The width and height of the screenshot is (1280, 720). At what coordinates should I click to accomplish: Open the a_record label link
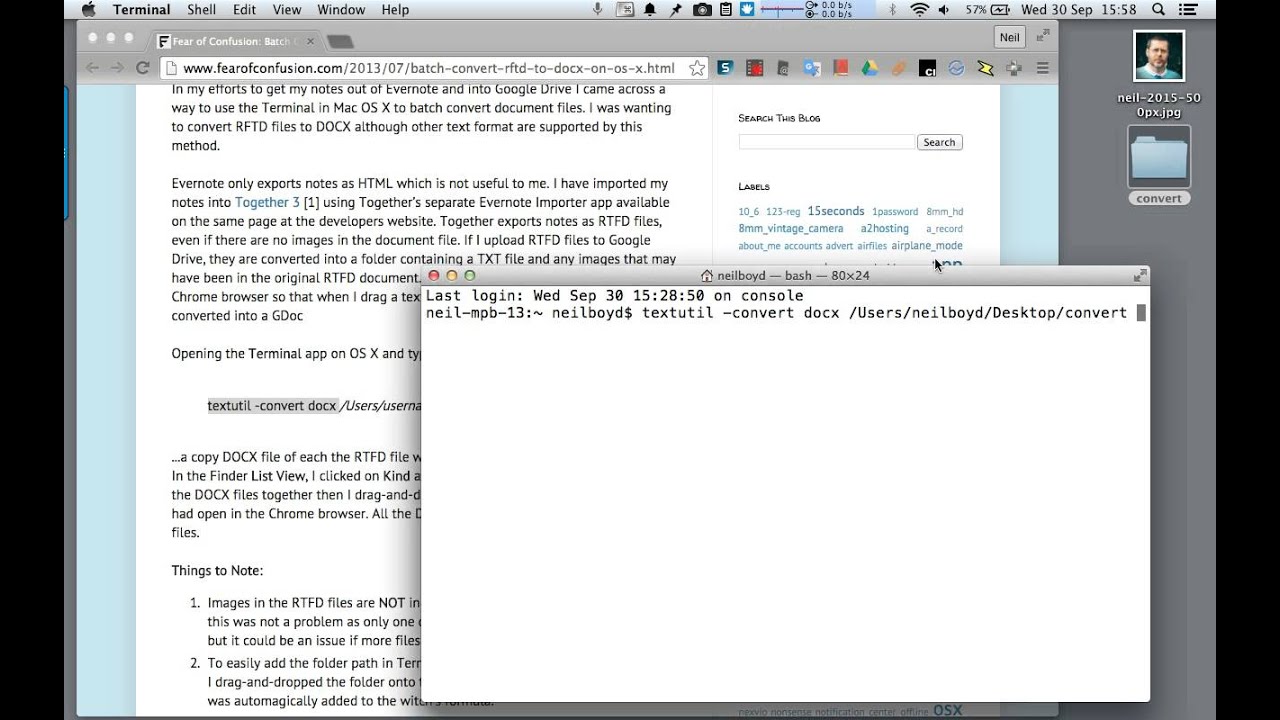click(944, 228)
